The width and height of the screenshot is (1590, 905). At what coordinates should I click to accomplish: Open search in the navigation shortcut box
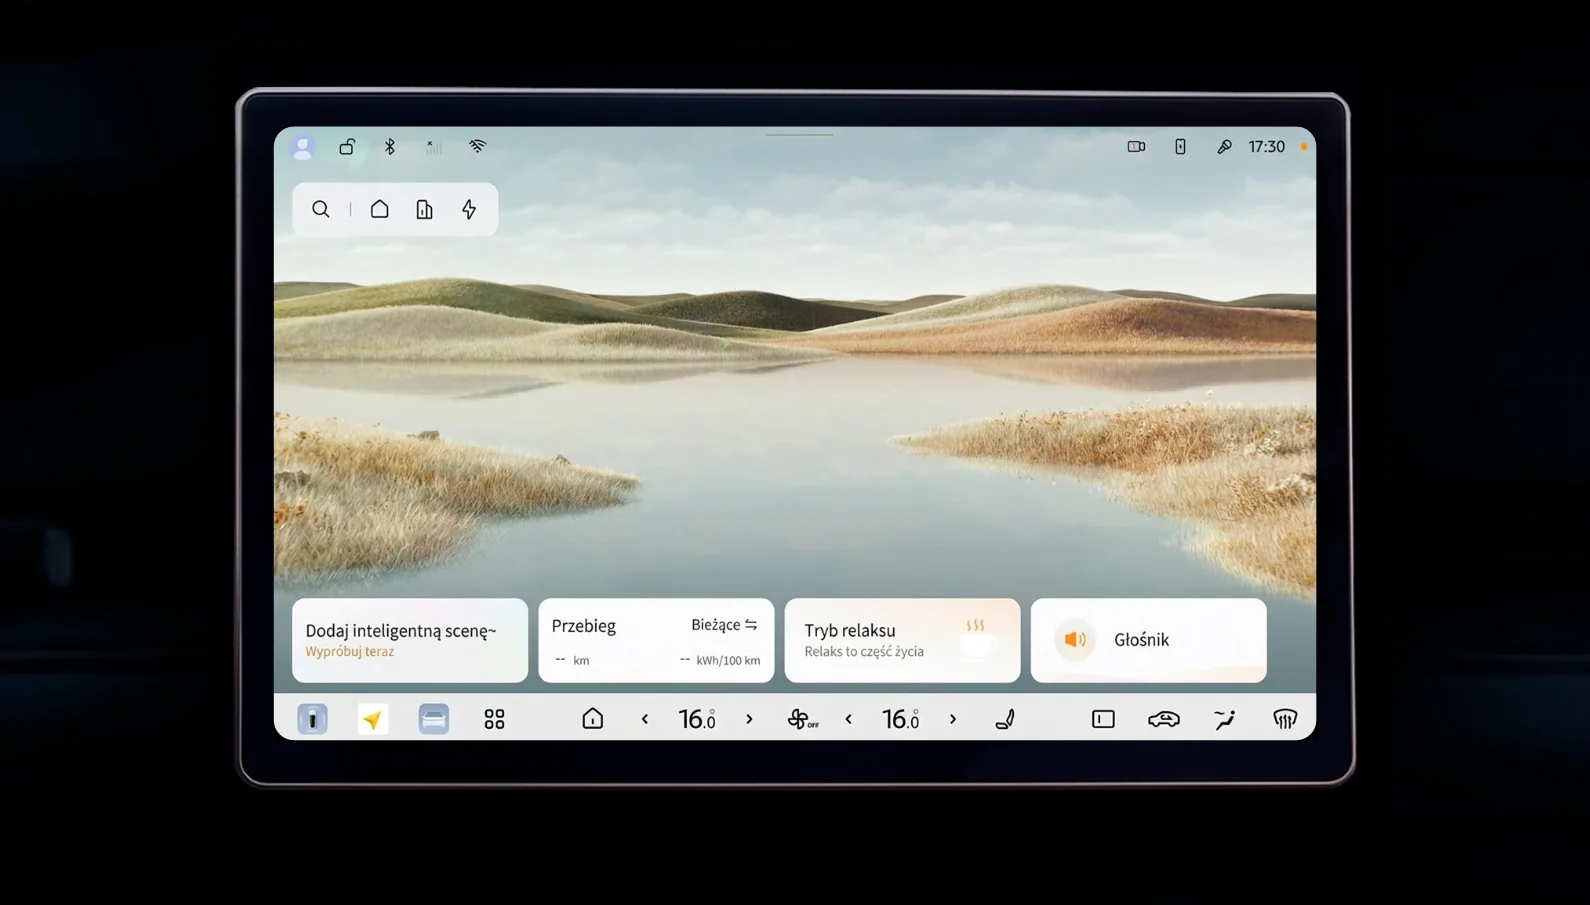tap(320, 209)
